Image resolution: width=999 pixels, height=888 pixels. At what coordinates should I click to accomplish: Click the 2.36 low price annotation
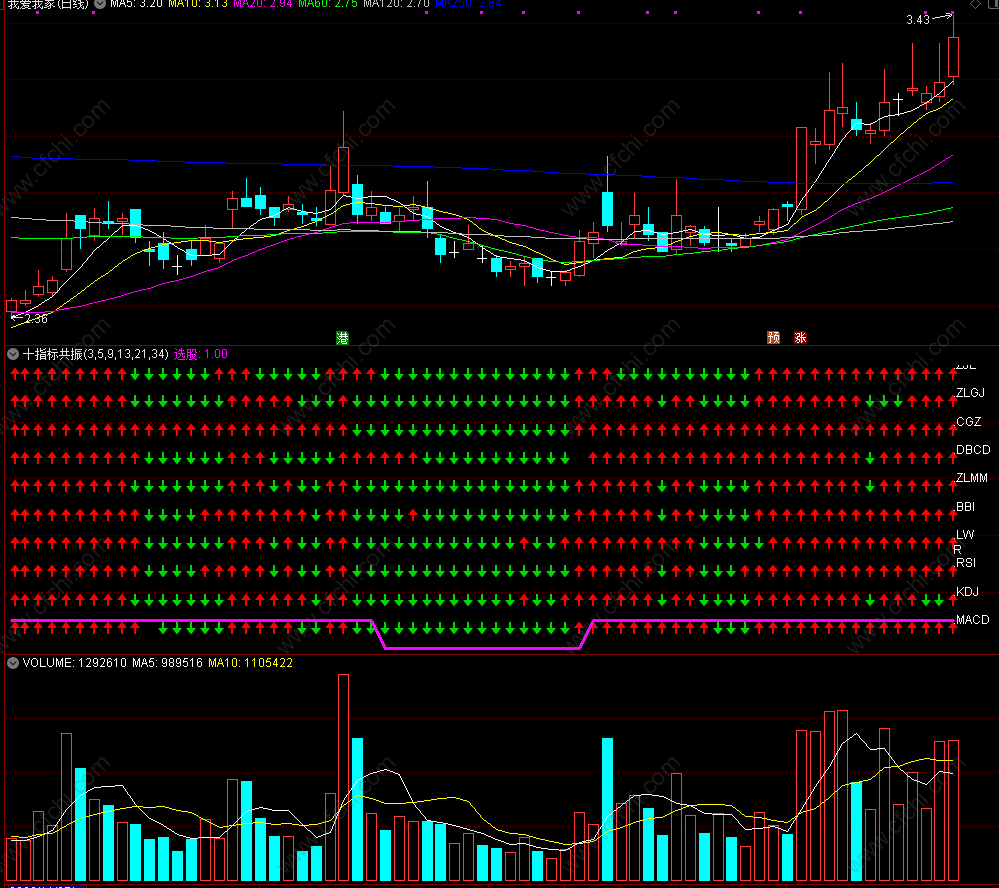[36, 319]
